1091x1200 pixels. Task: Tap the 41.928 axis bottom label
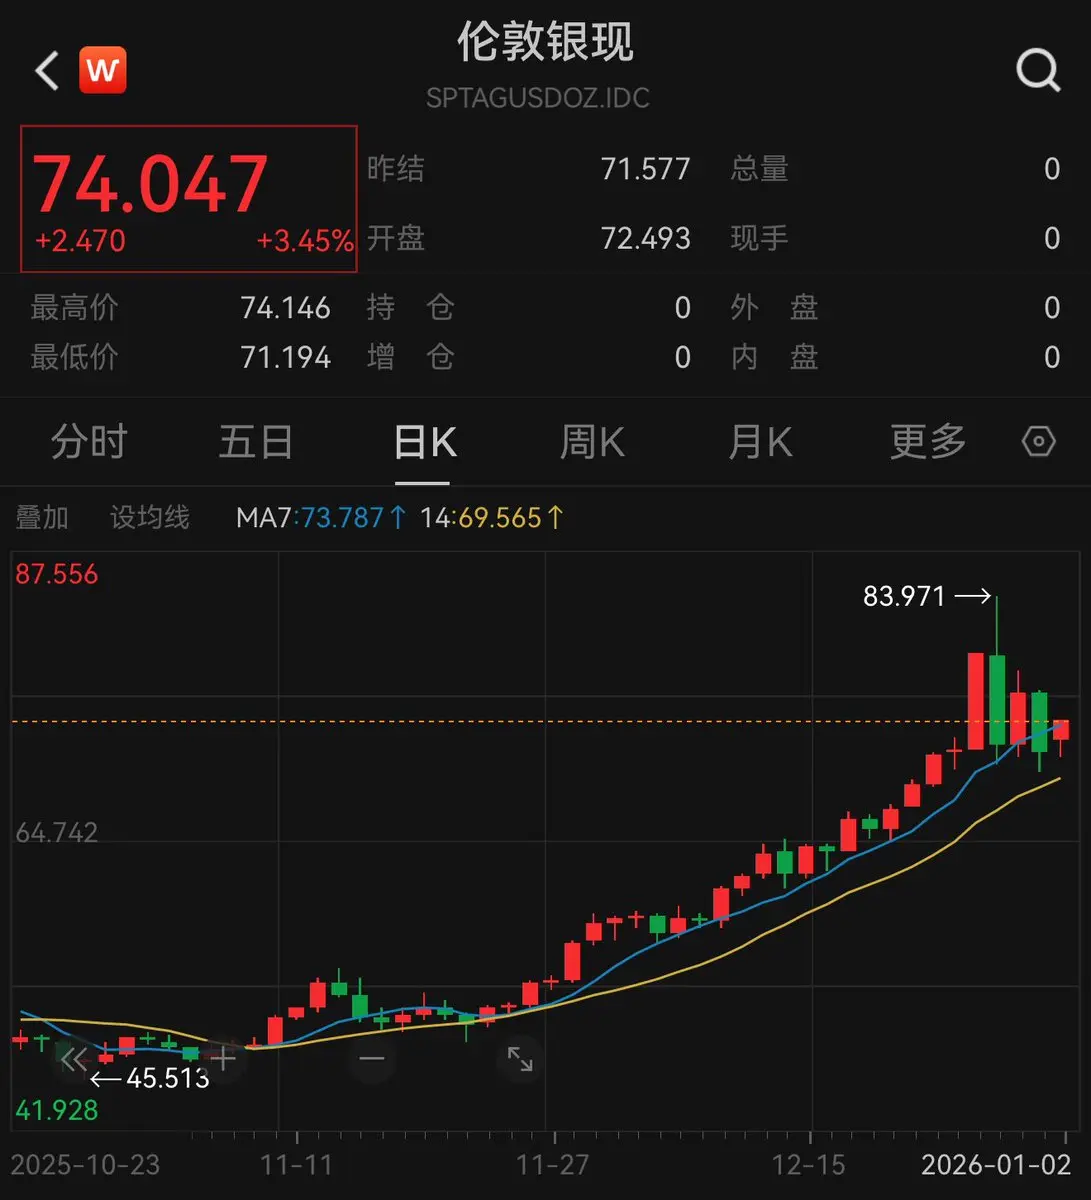[x=57, y=1110]
